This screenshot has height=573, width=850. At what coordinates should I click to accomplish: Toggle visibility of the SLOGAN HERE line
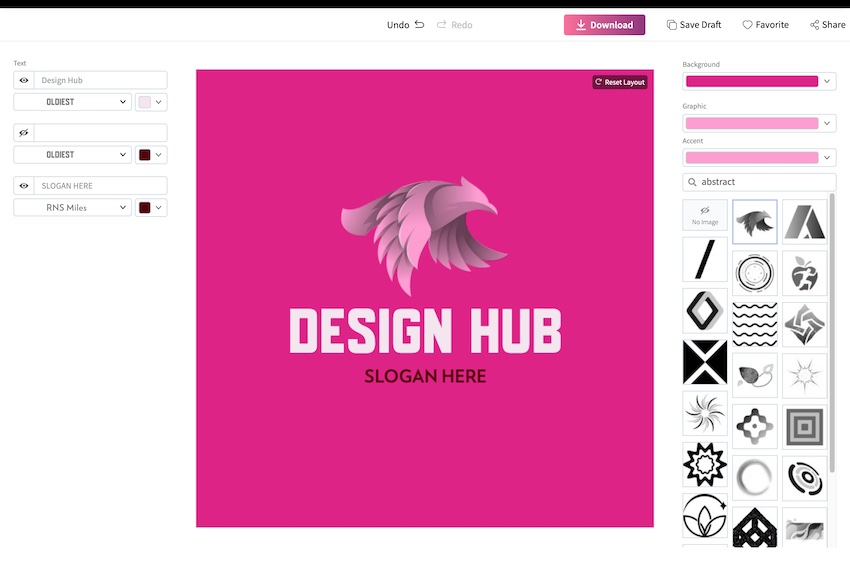point(24,185)
